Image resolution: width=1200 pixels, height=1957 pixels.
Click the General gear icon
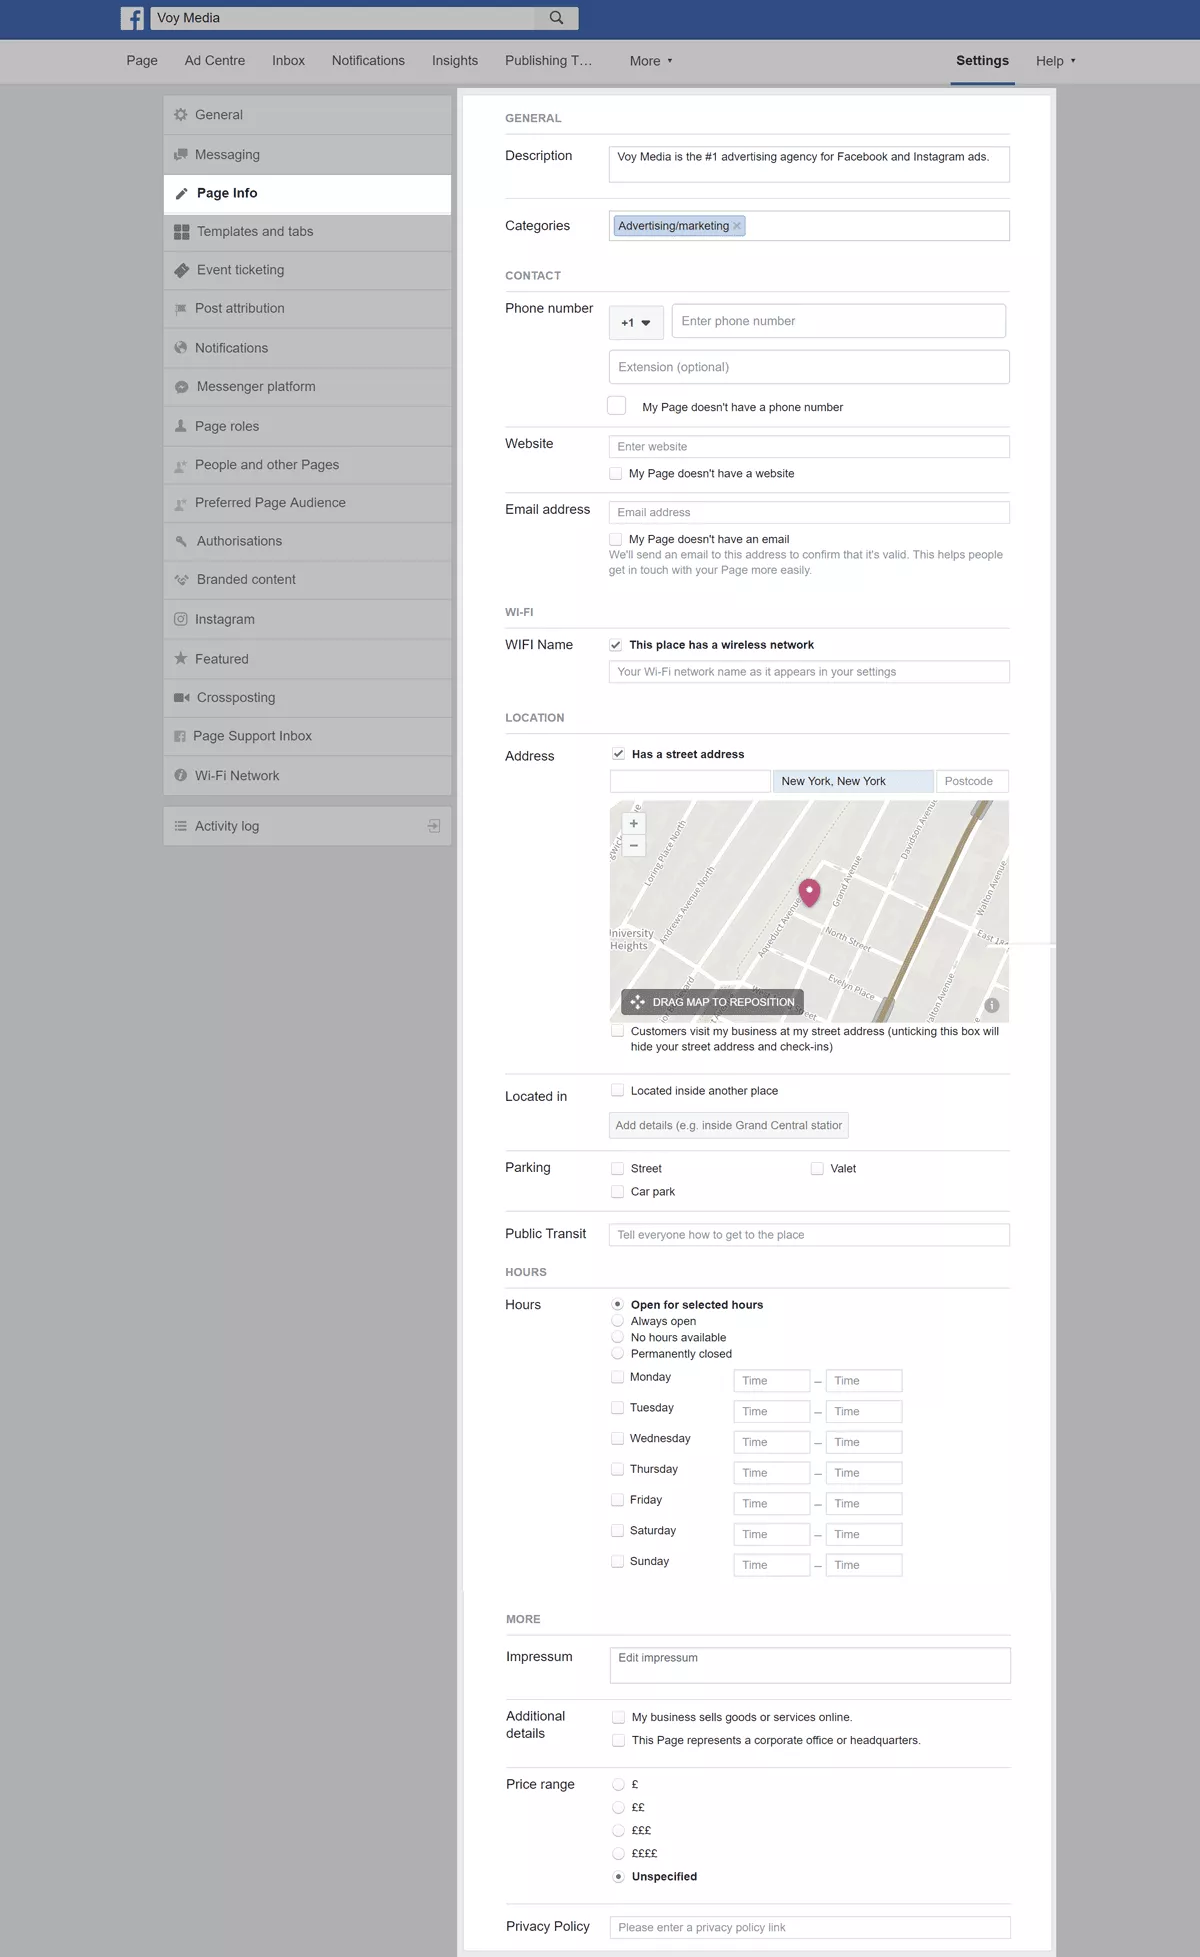tap(181, 115)
